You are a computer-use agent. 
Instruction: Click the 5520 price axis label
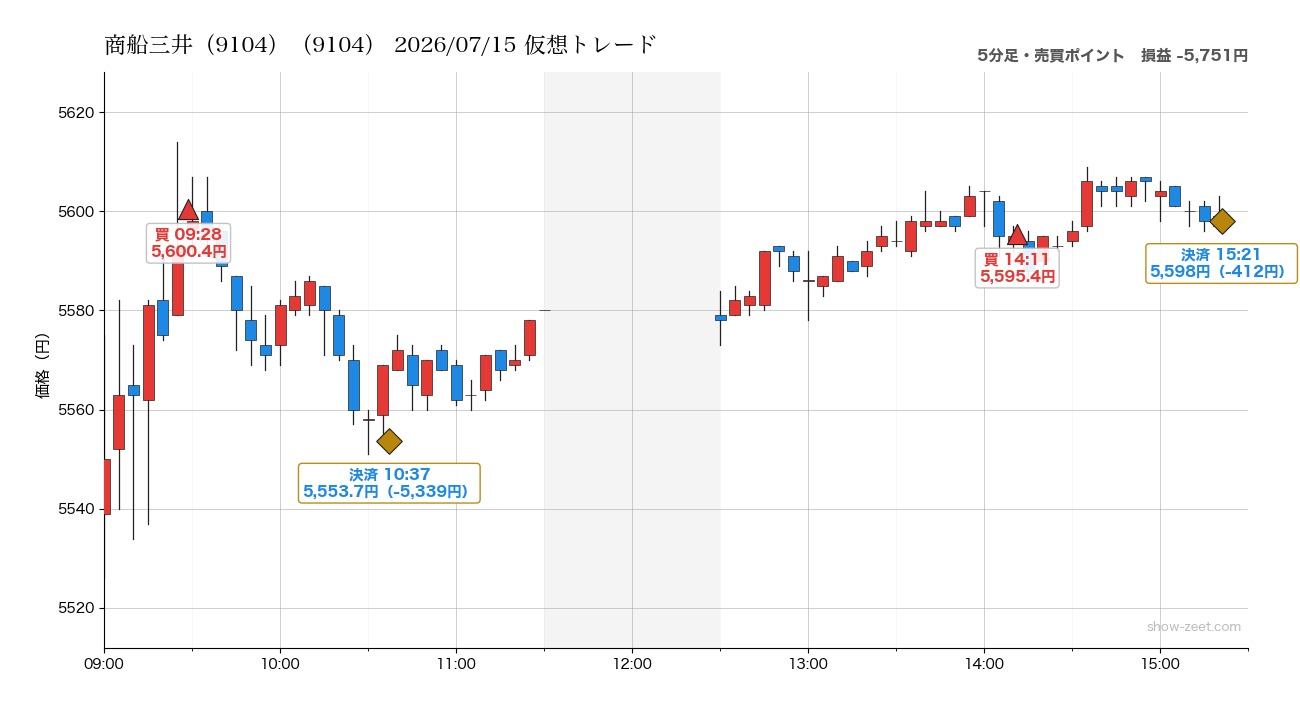pyautogui.click(x=76, y=608)
